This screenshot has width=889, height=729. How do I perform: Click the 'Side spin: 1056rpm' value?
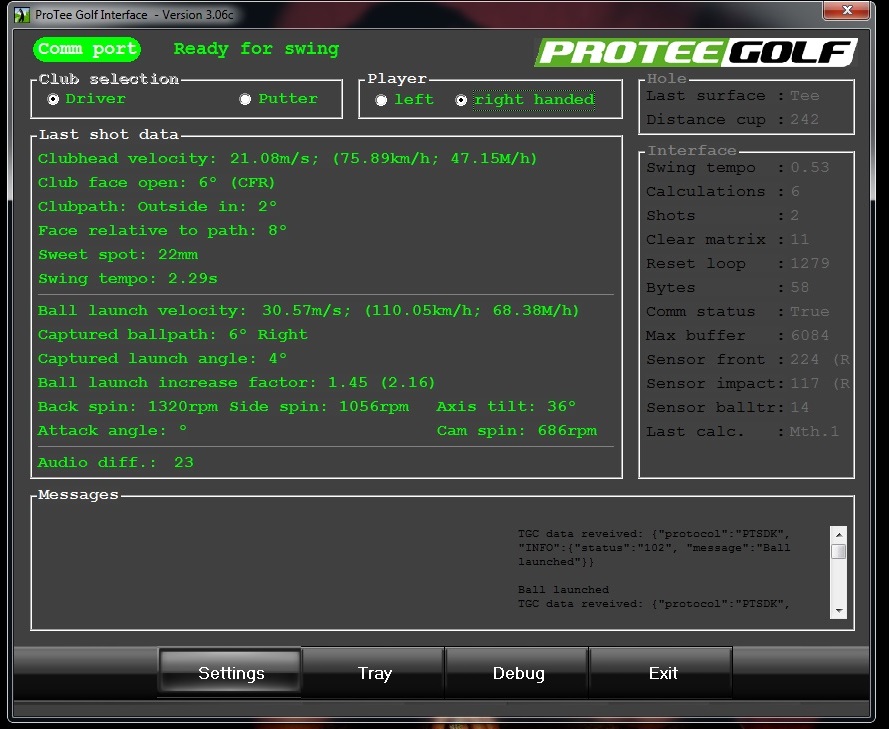(319, 406)
